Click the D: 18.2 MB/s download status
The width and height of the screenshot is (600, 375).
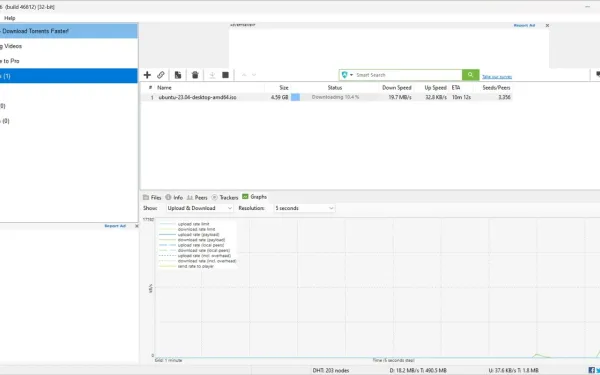418,370
